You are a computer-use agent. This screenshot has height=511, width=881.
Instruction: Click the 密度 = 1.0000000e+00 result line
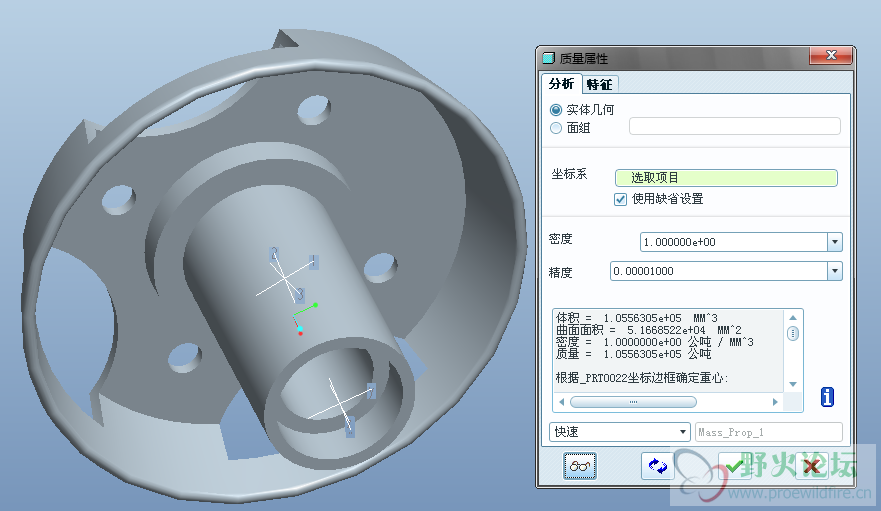pos(655,342)
